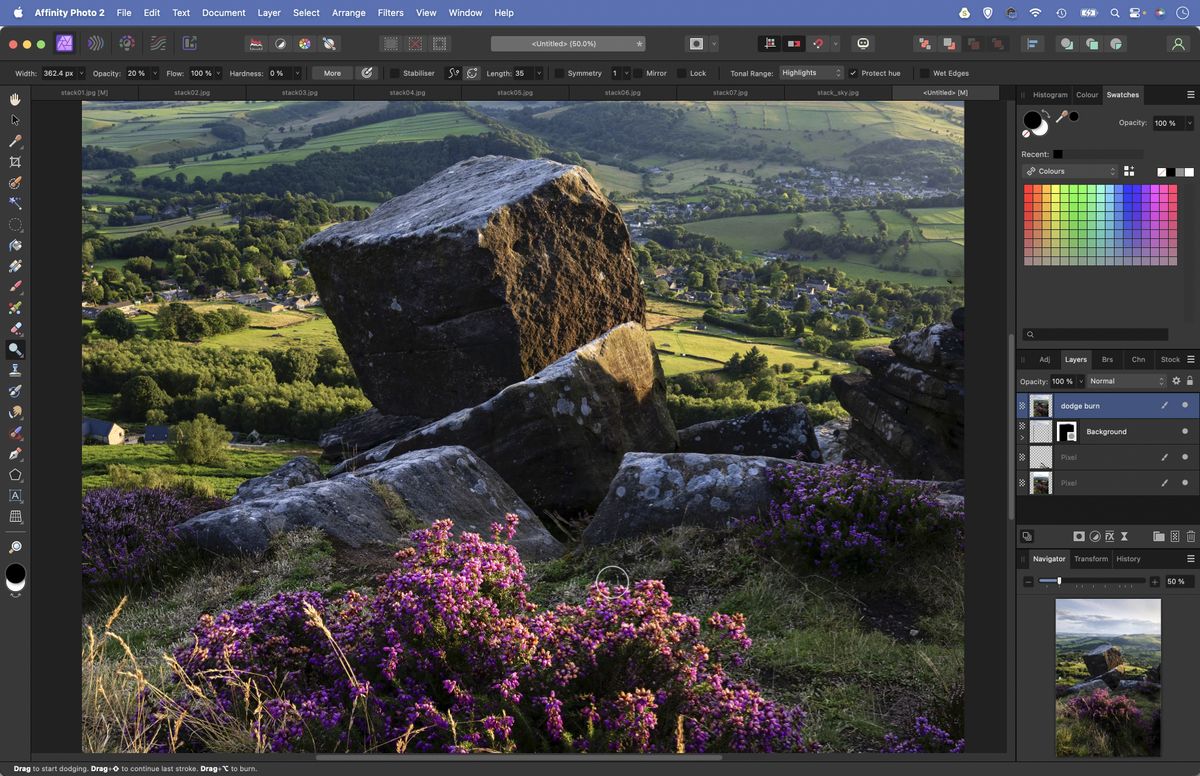Click the mask layer icon below the Layers panel
This screenshot has width=1200, height=776.
pos(1080,537)
